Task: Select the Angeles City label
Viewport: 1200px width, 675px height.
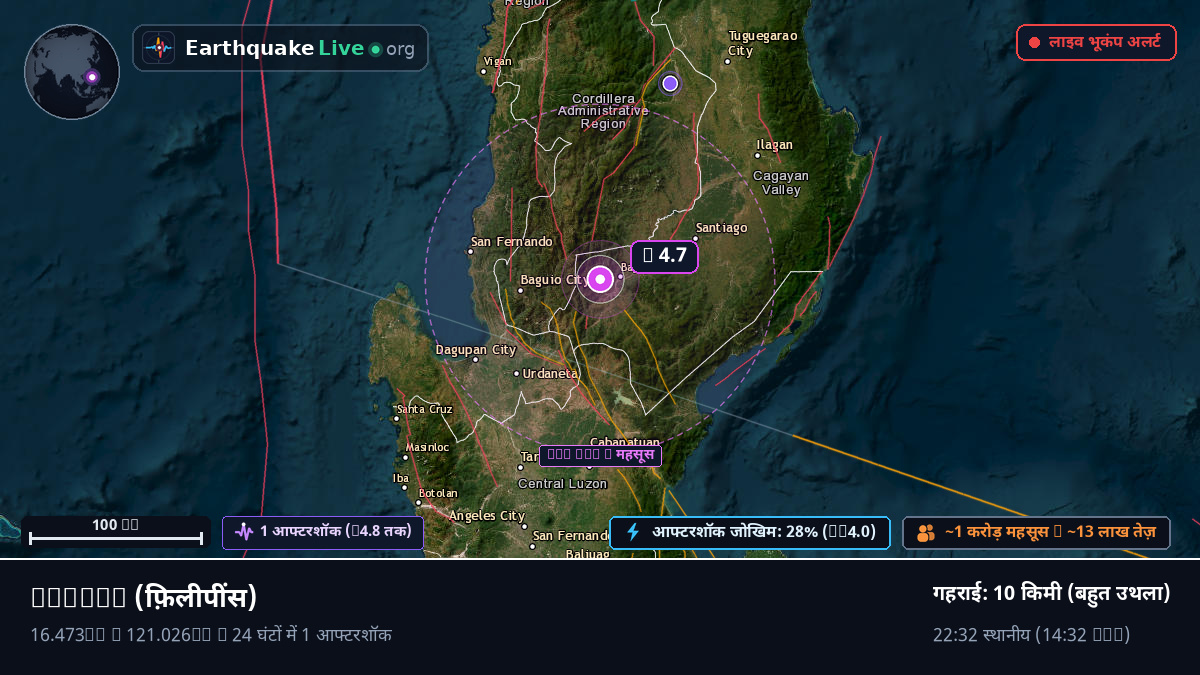Action: (487, 516)
